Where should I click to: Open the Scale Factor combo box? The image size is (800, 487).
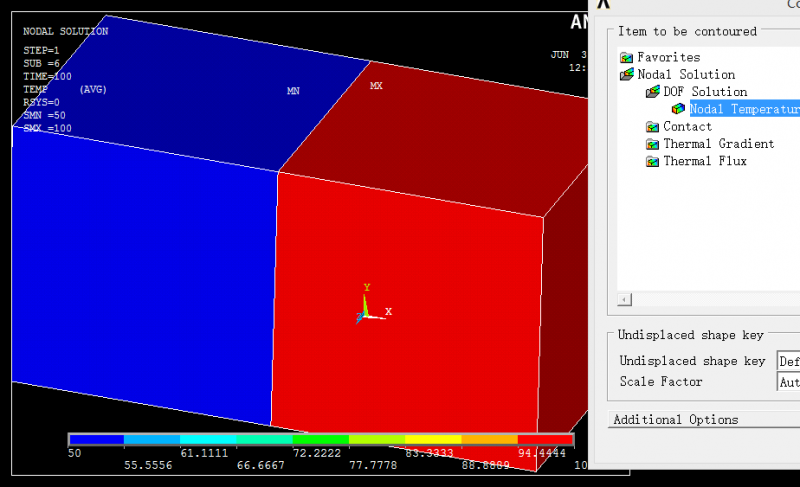point(789,381)
